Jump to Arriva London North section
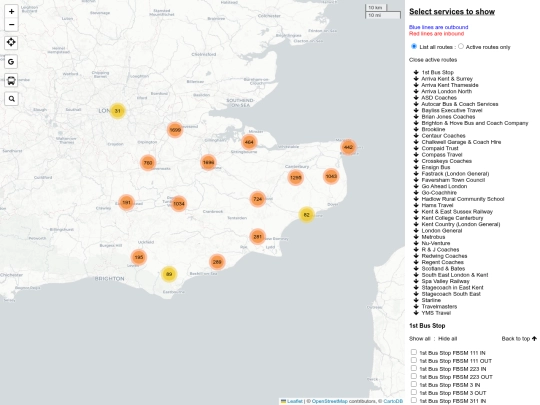 447,91
